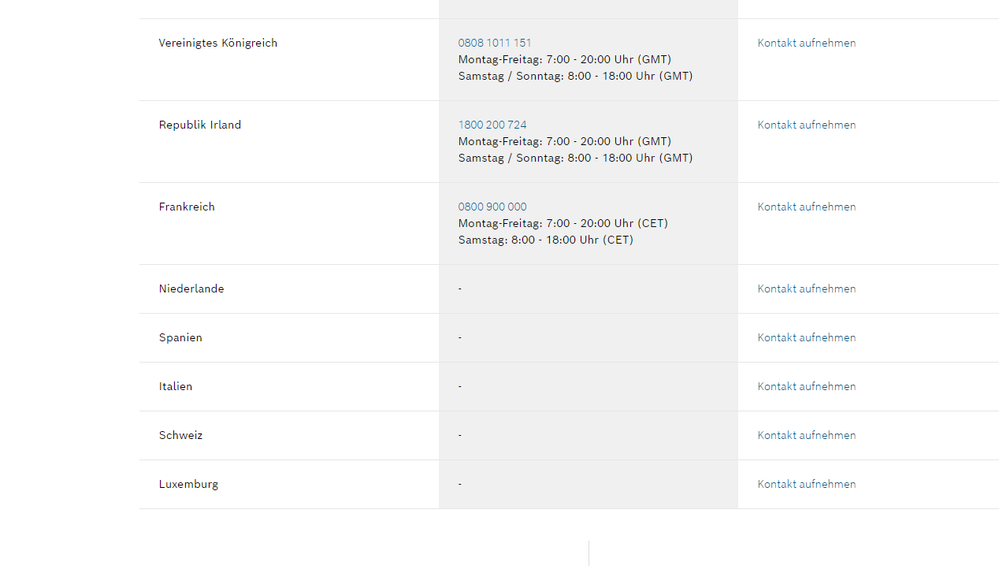The height and width of the screenshot is (566, 999).
Task: Click Kontakt aufnehmen for Vereinigtes Königreich
Action: coord(806,43)
